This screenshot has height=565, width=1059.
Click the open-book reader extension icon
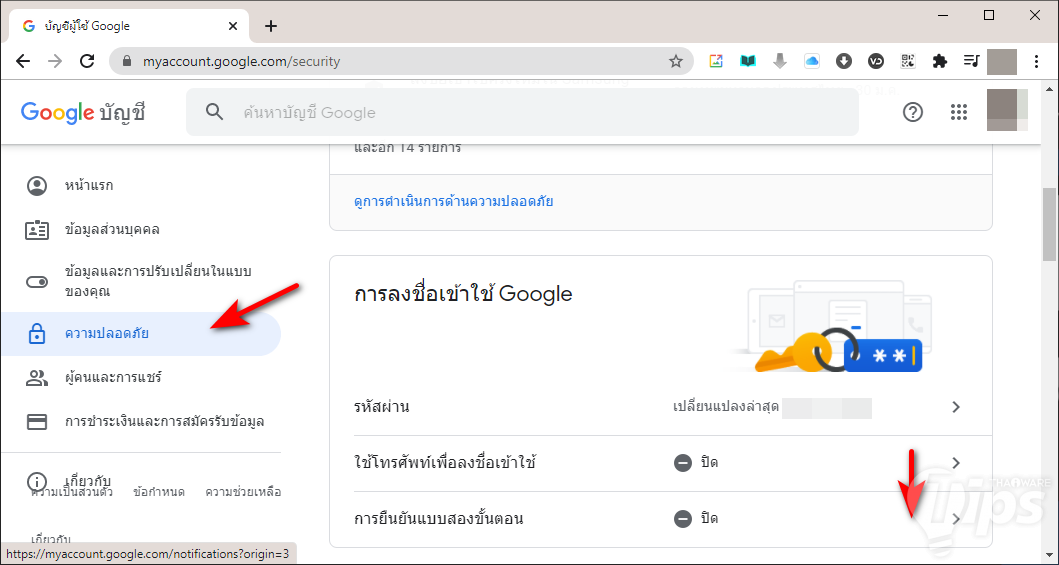click(x=748, y=61)
